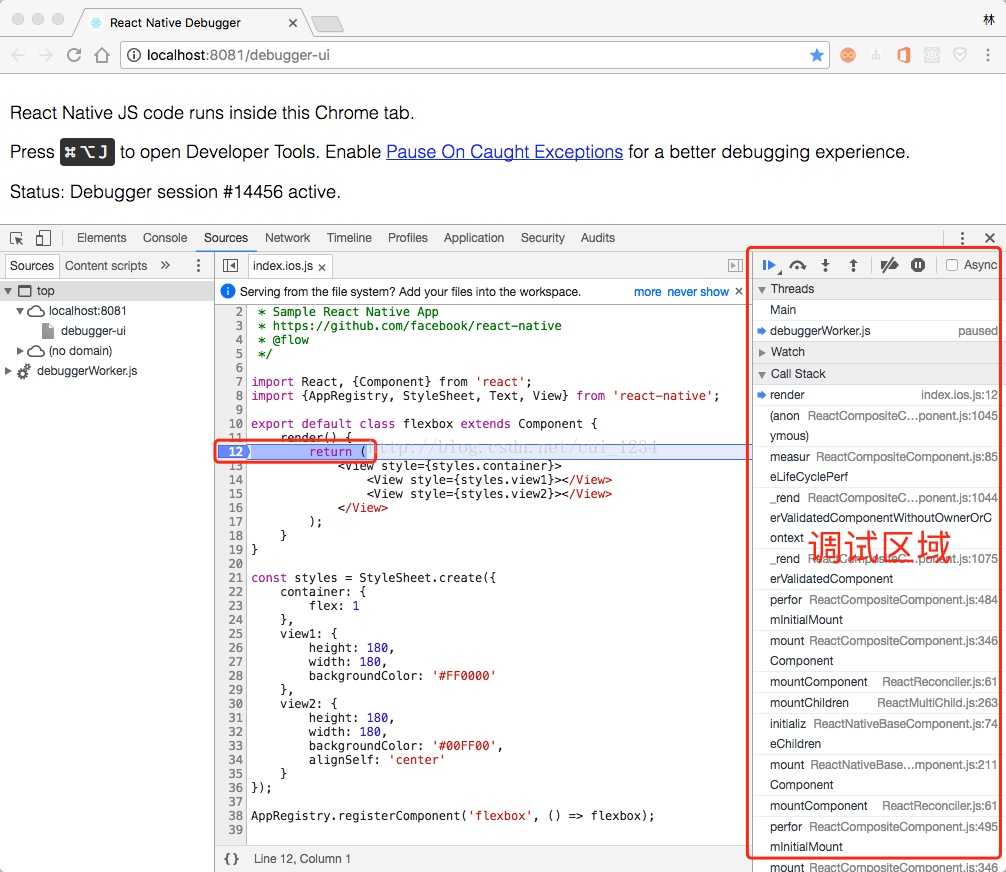The image size is (1006, 872).
Task: Click the Pause On Caught Exceptions link
Action: (x=504, y=152)
